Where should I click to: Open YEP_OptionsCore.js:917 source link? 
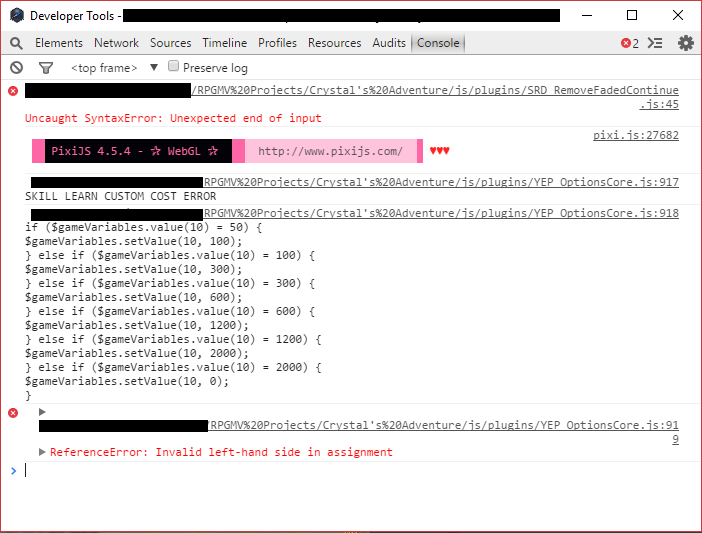point(441,182)
